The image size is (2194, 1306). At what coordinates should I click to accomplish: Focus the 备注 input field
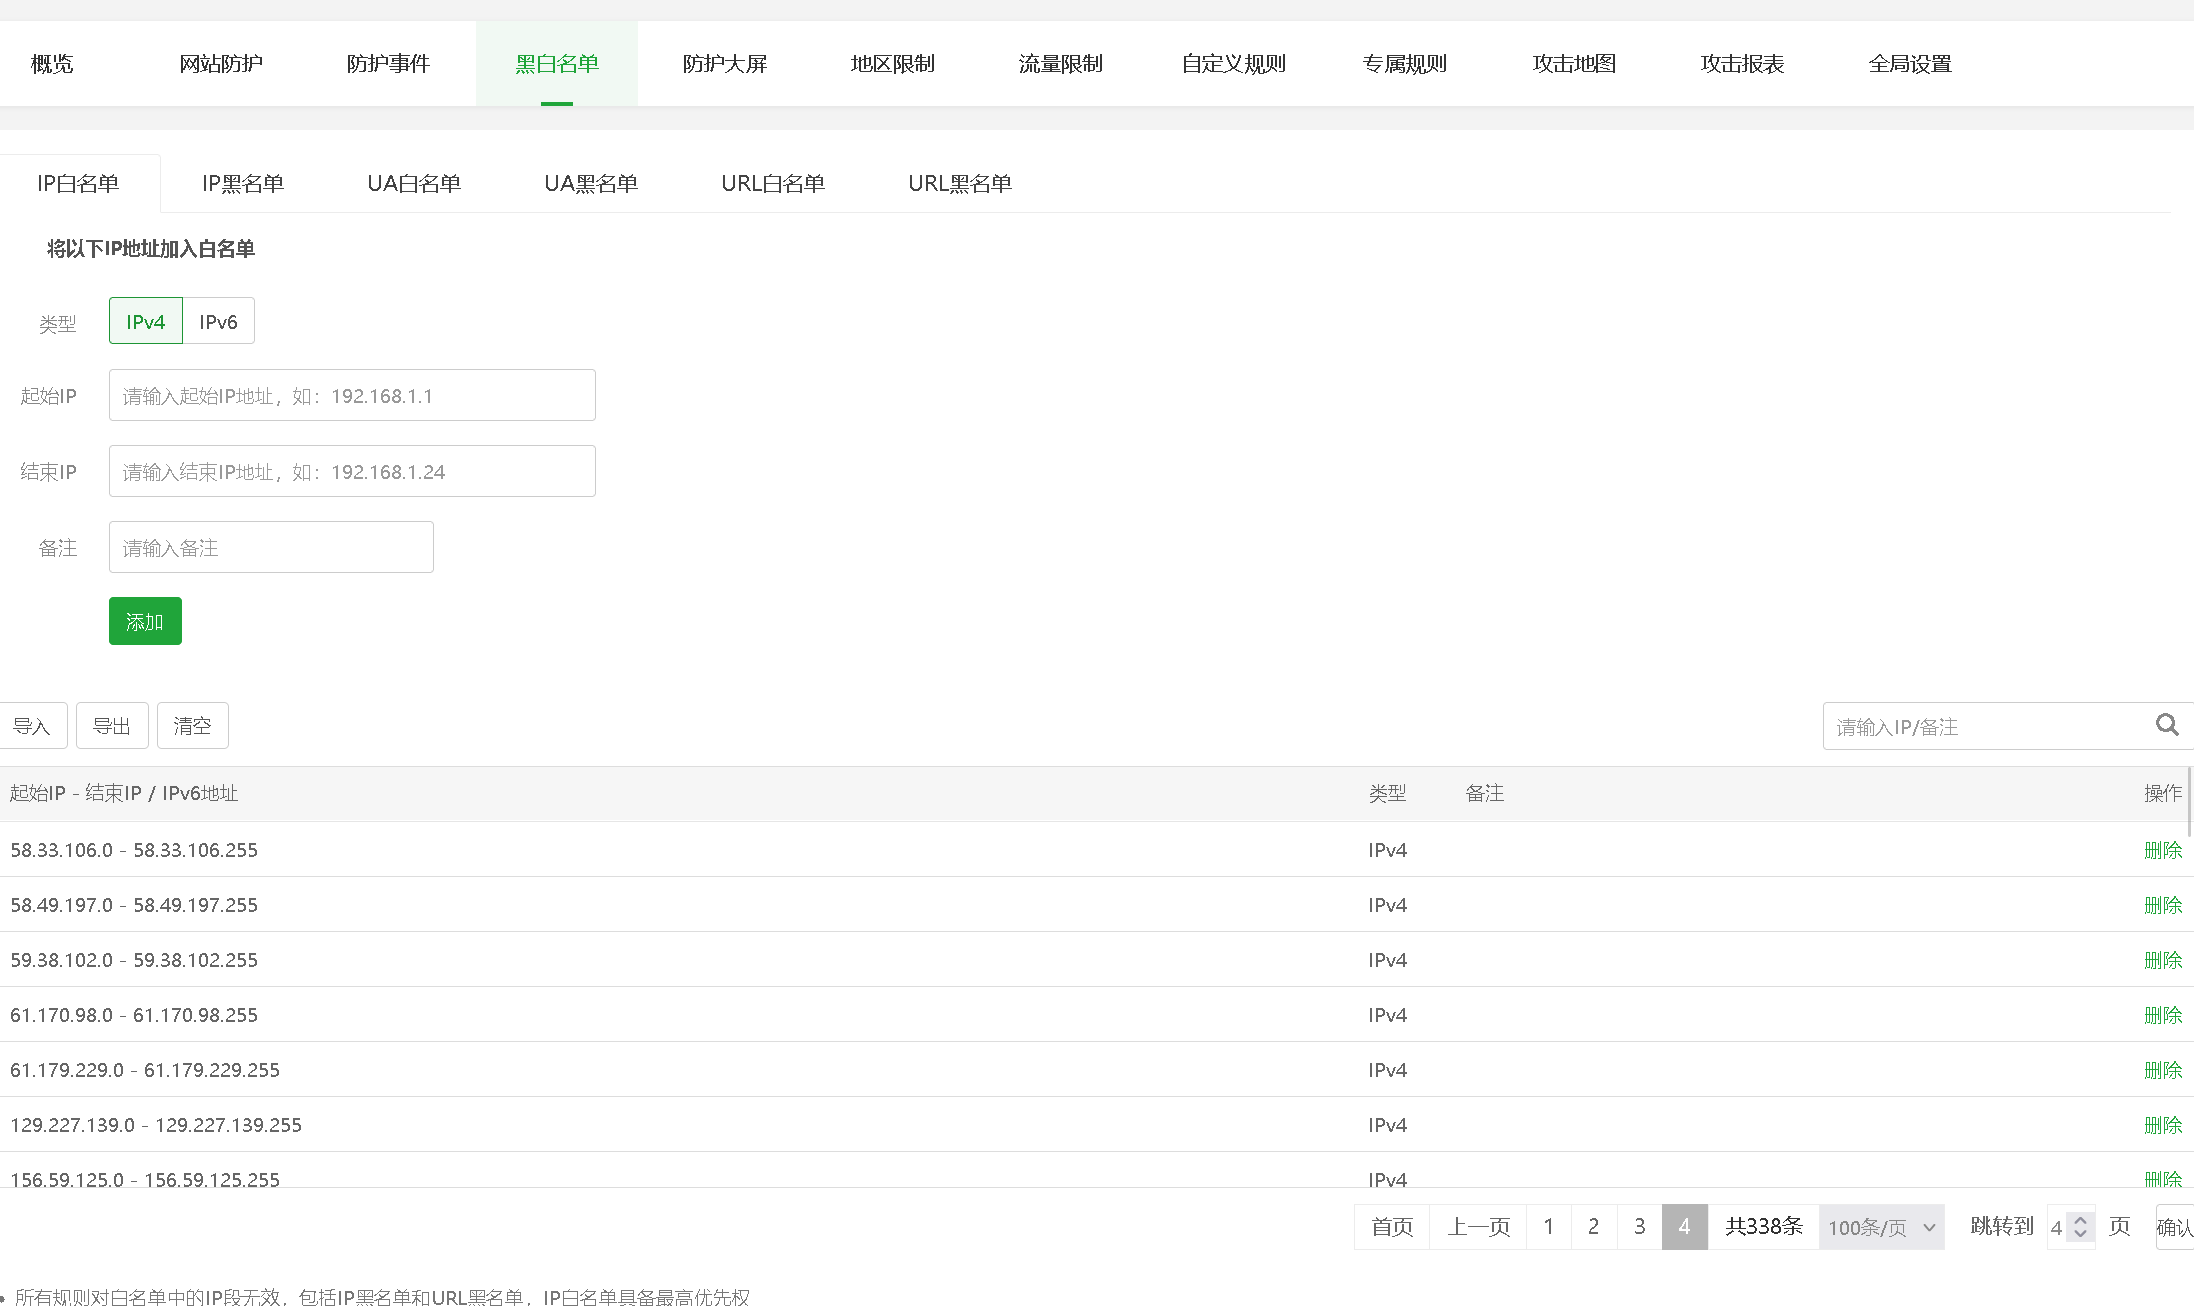coord(271,547)
